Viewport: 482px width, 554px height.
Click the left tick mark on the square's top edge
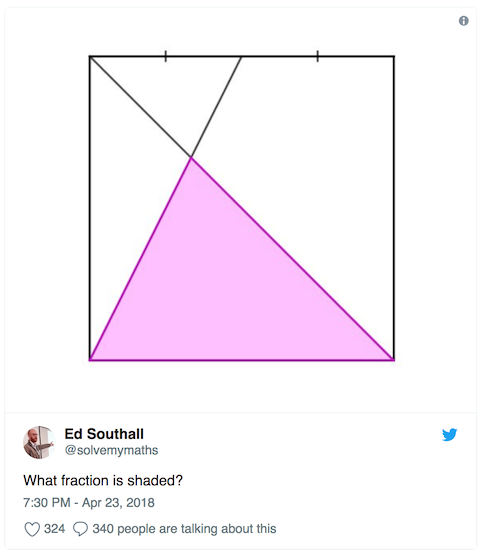166,56
